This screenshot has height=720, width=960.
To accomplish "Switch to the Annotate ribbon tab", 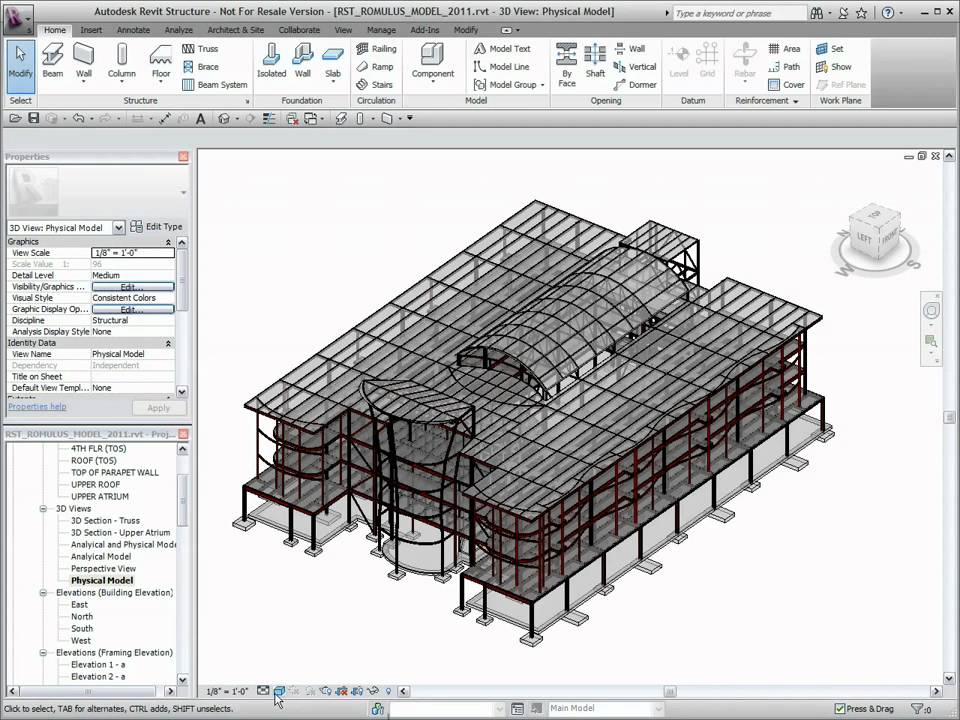I will point(133,29).
